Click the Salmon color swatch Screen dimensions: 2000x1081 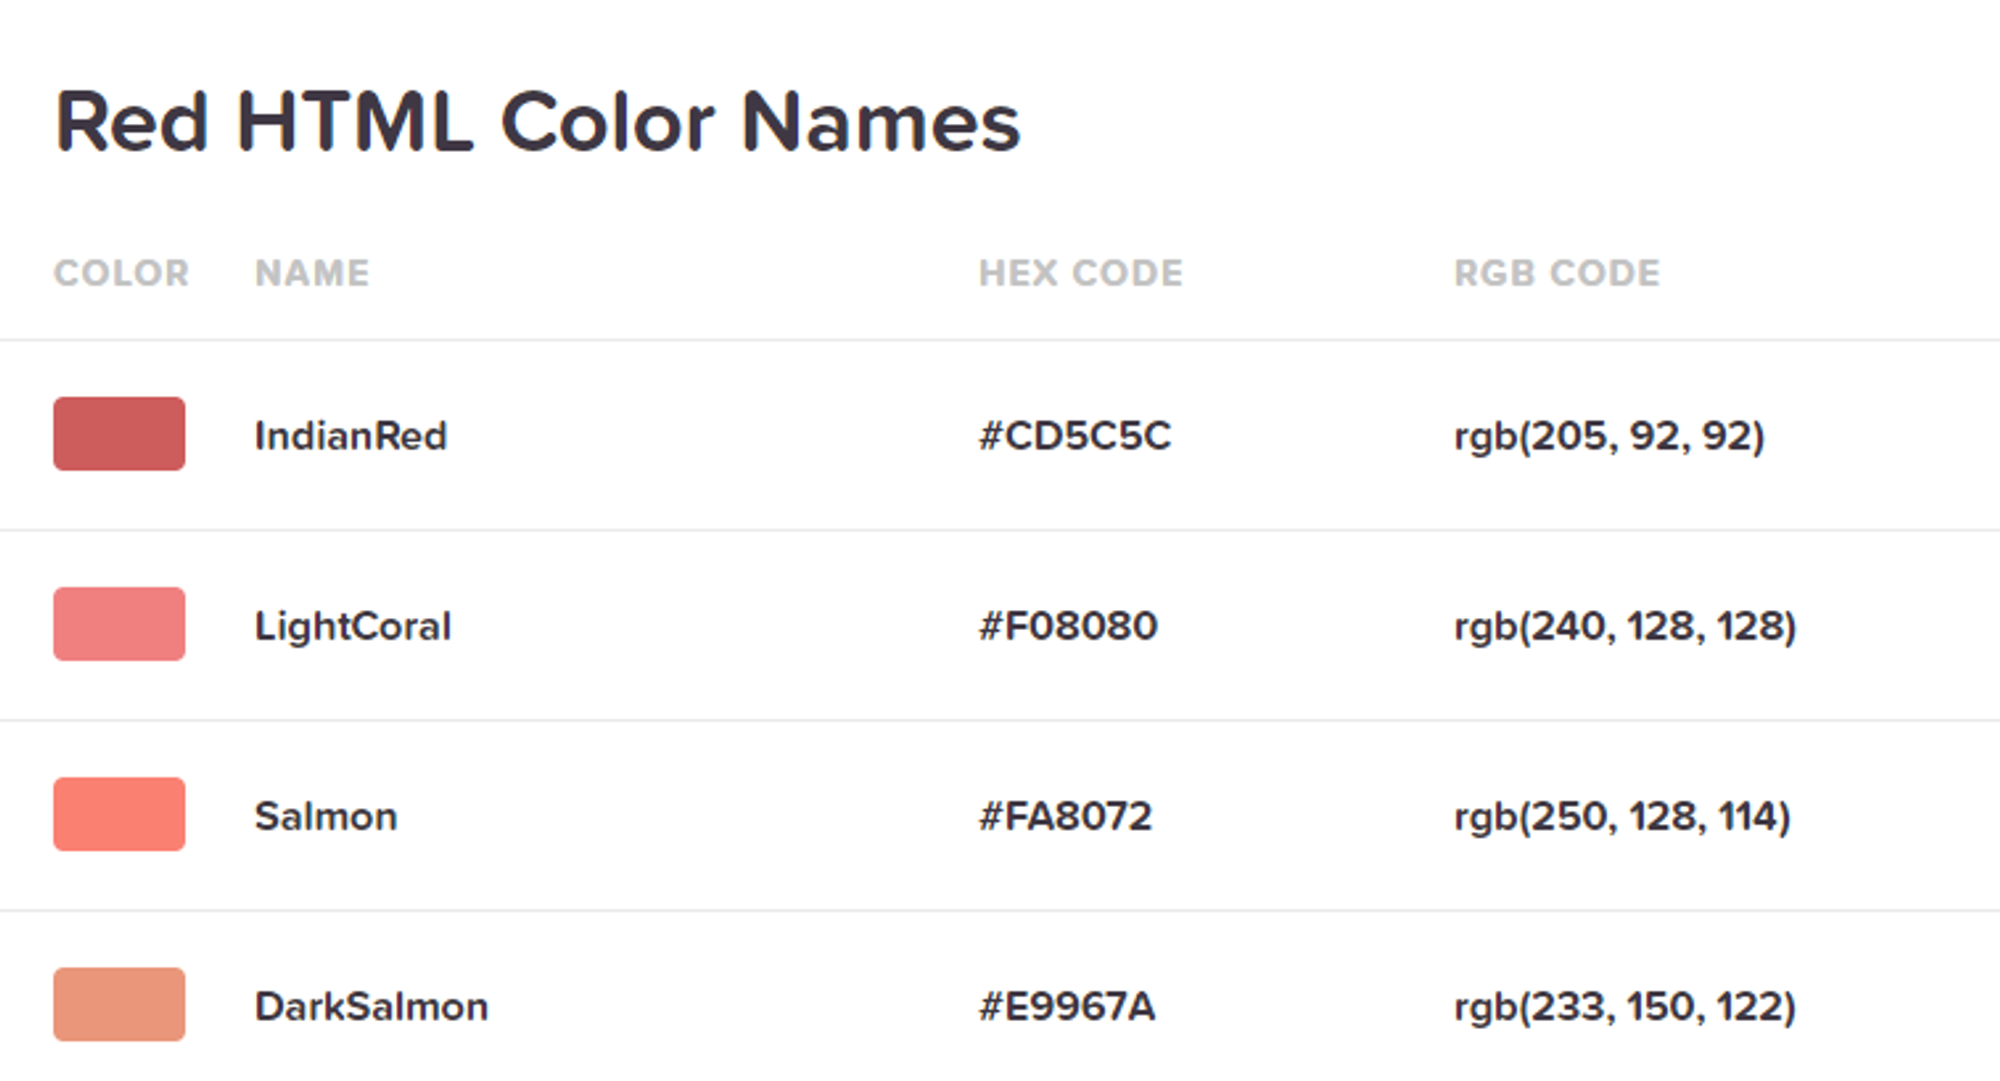coord(119,814)
